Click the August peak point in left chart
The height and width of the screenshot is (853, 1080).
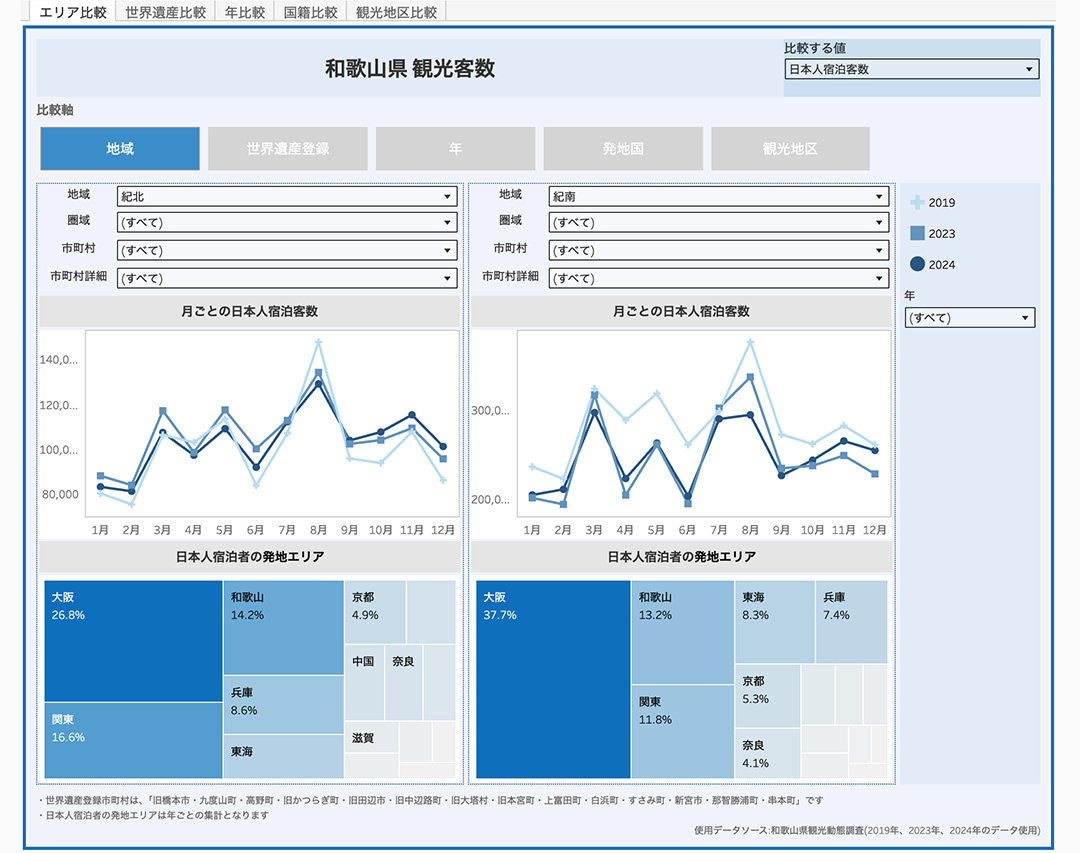click(x=318, y=342)
